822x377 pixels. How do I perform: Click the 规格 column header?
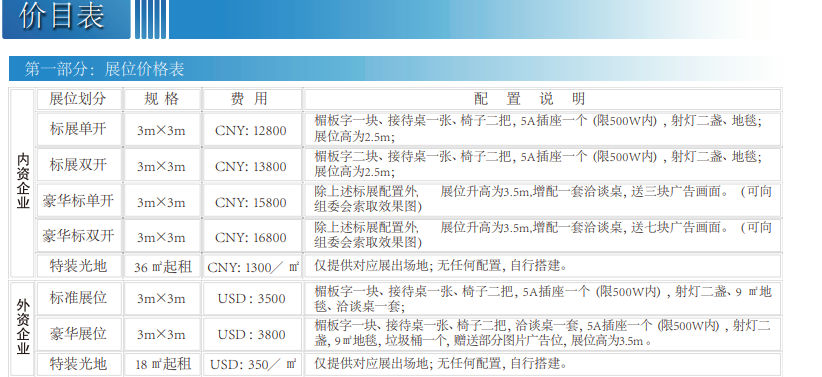pos(162,99)
